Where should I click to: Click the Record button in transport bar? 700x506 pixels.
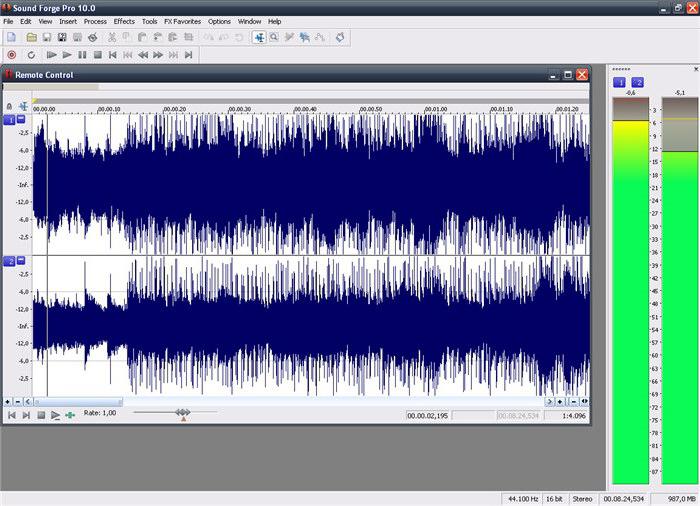point(11,54)
